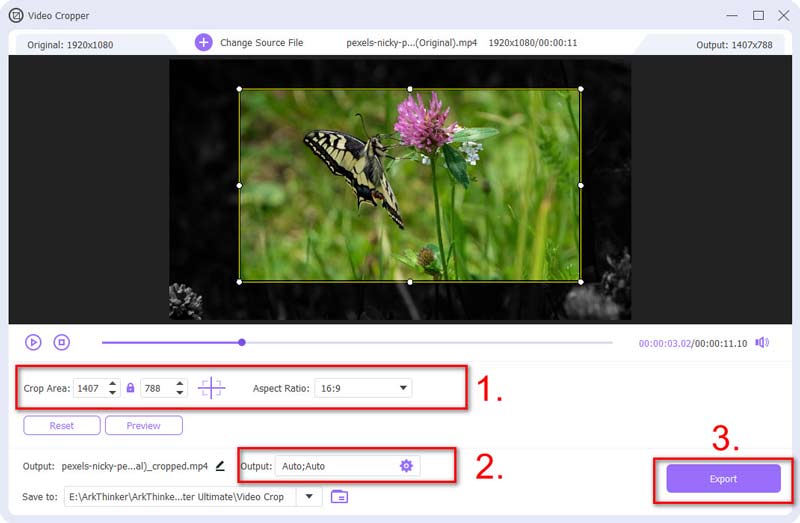Click the top-left crop handle

point(239,89)
